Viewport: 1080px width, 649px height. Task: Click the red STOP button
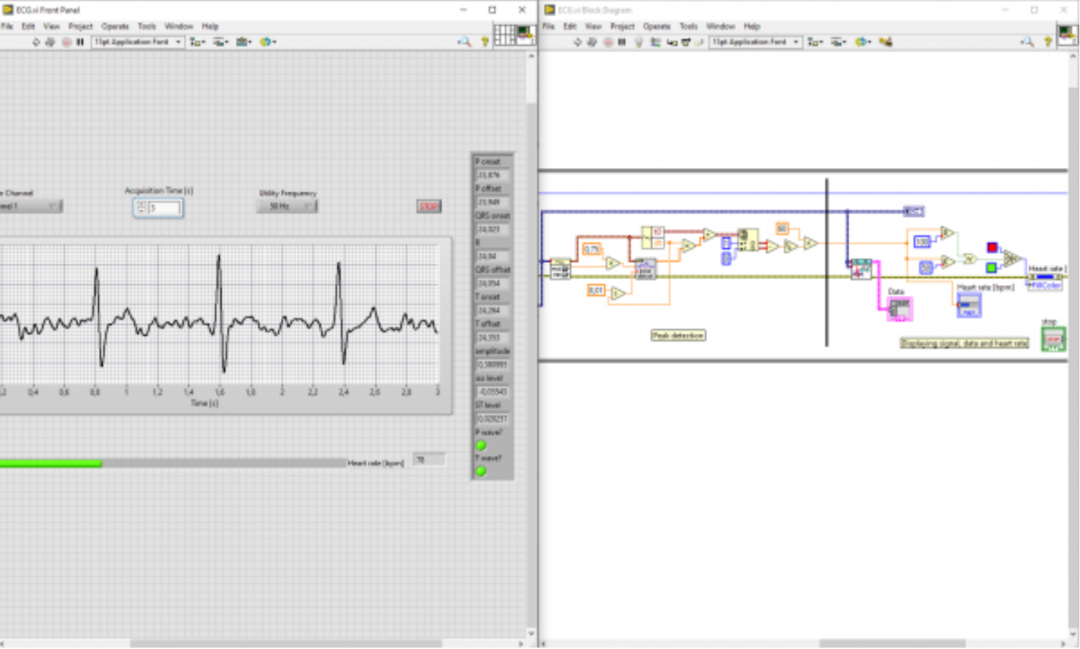[x=429, y=207]
